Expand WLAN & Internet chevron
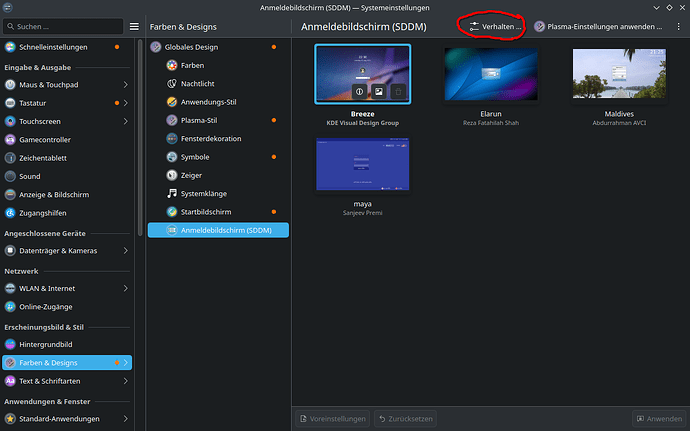The image size is (690, 431). [125, 288]
